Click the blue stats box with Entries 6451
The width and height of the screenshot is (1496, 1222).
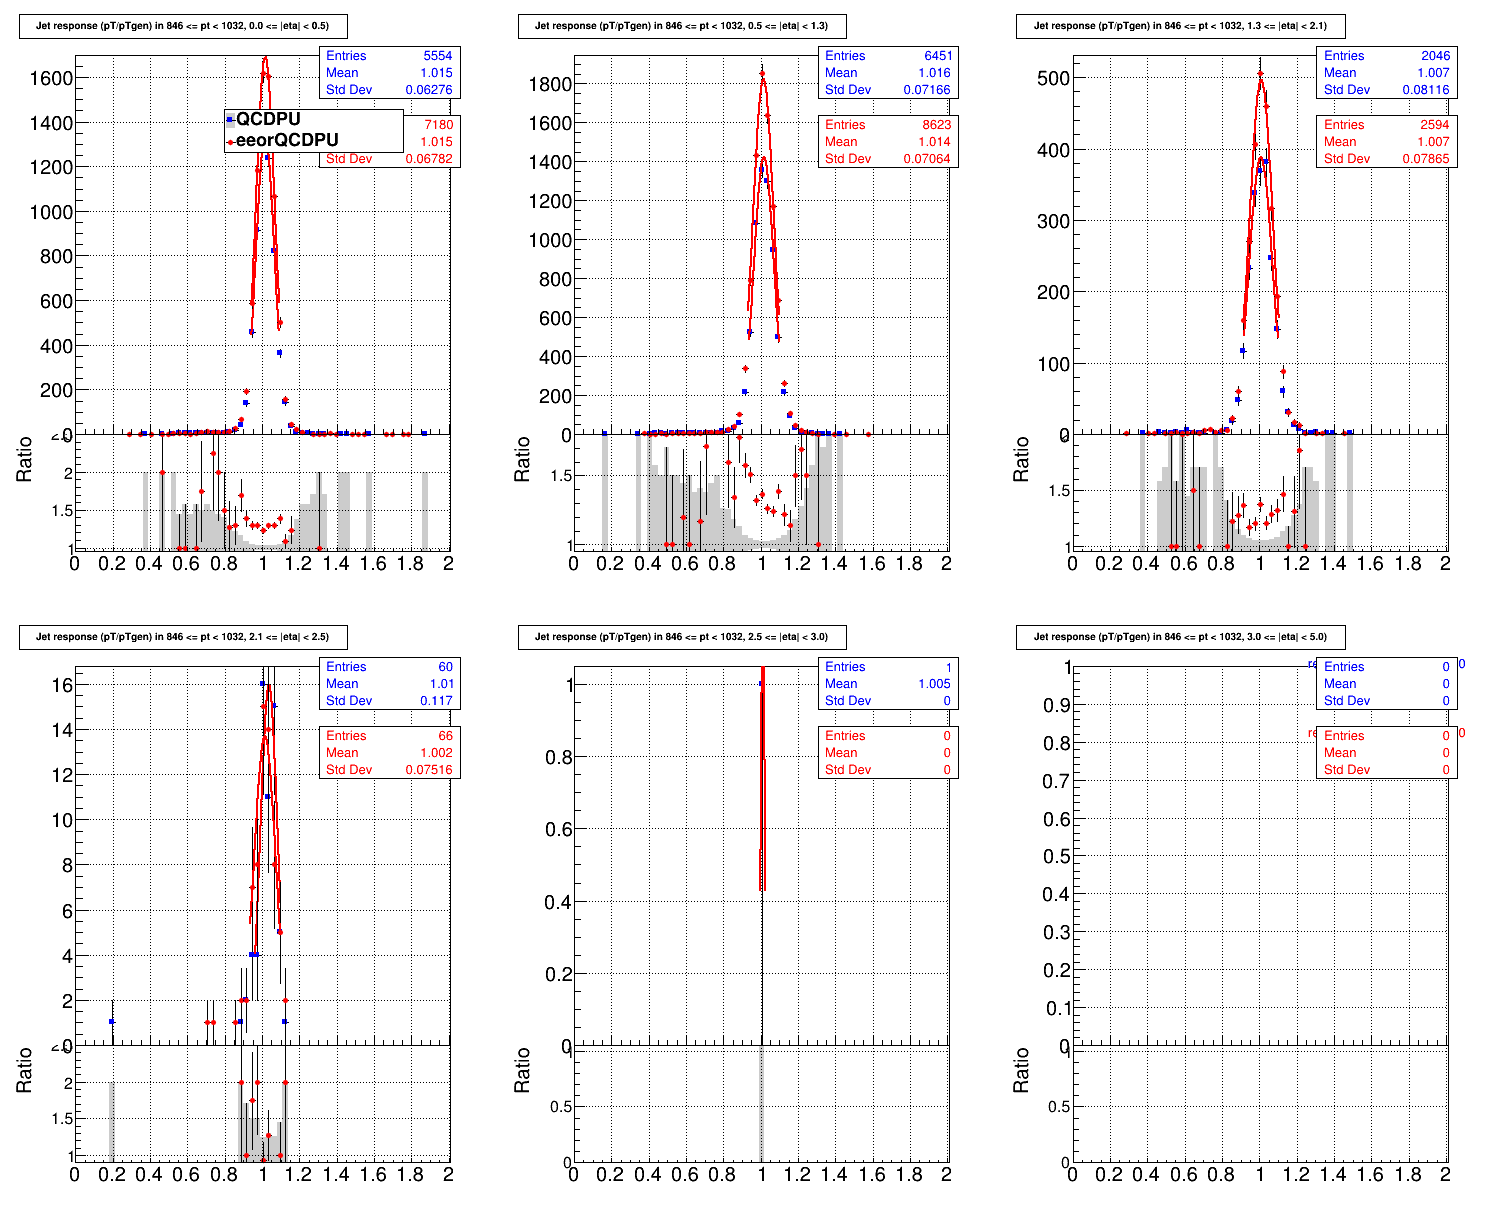(888, 73)
